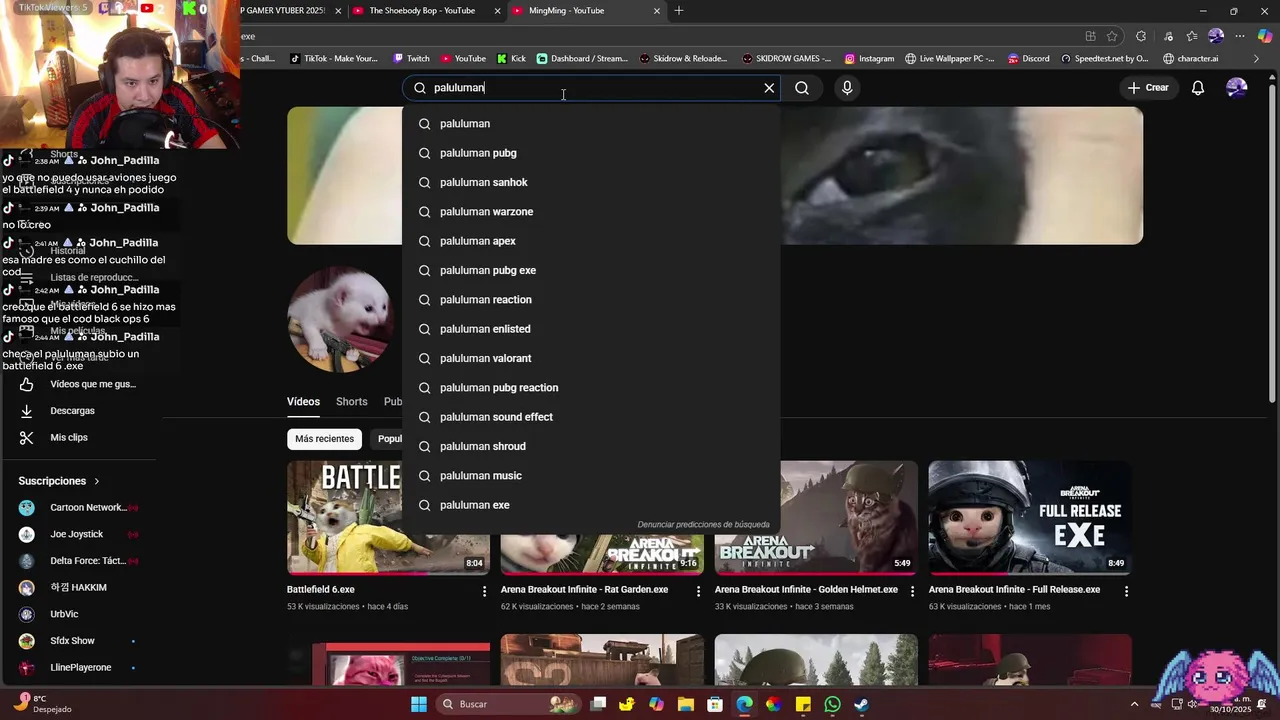This screenshot has height=720, width=1280.
Task: Select suggestion 'paluluman pubg'
Action: click(591, 153)
